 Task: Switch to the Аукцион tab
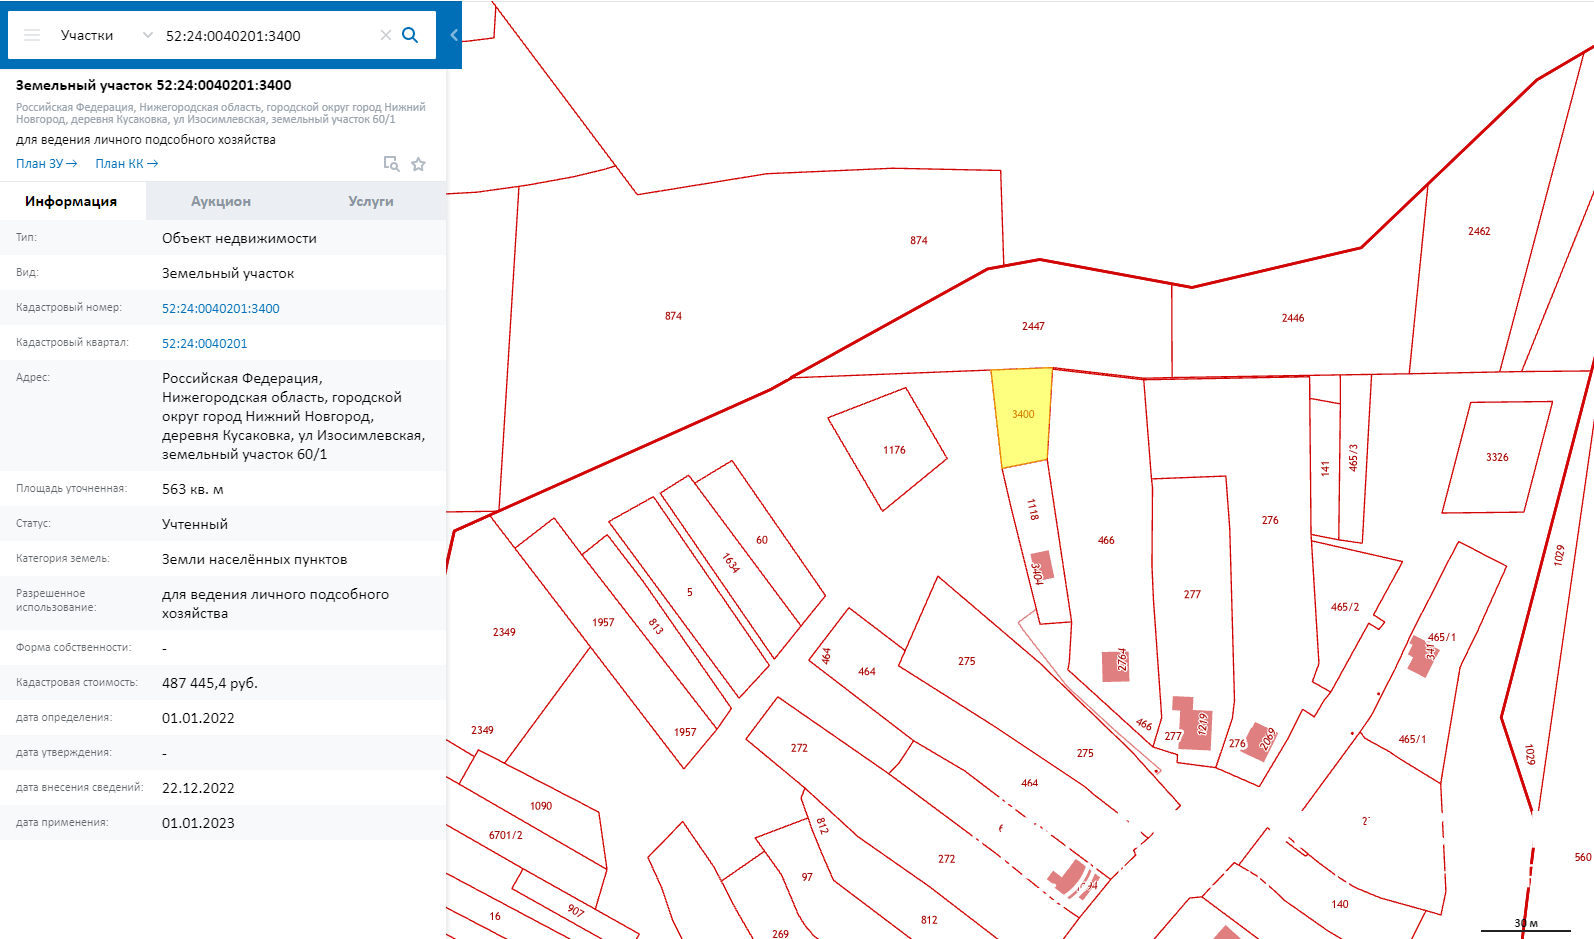pyautogui.click(x=221, y=201)
